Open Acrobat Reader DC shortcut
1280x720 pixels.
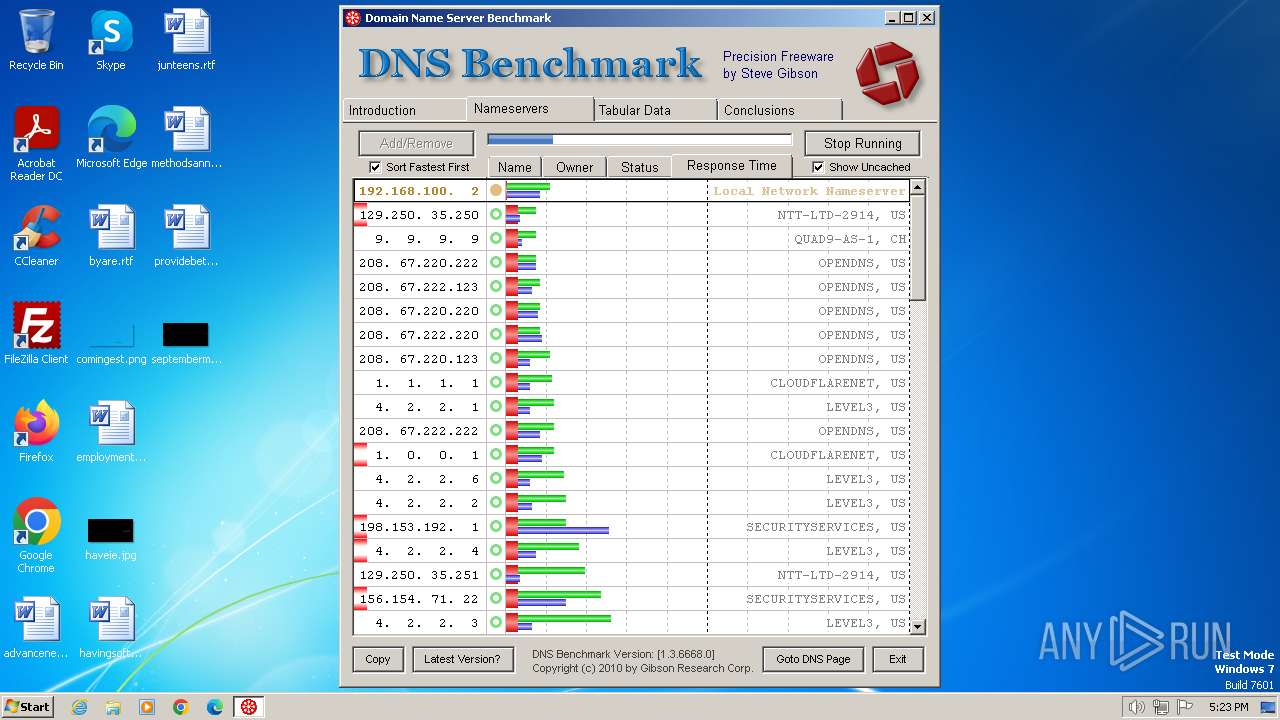[x=36, y=144]
